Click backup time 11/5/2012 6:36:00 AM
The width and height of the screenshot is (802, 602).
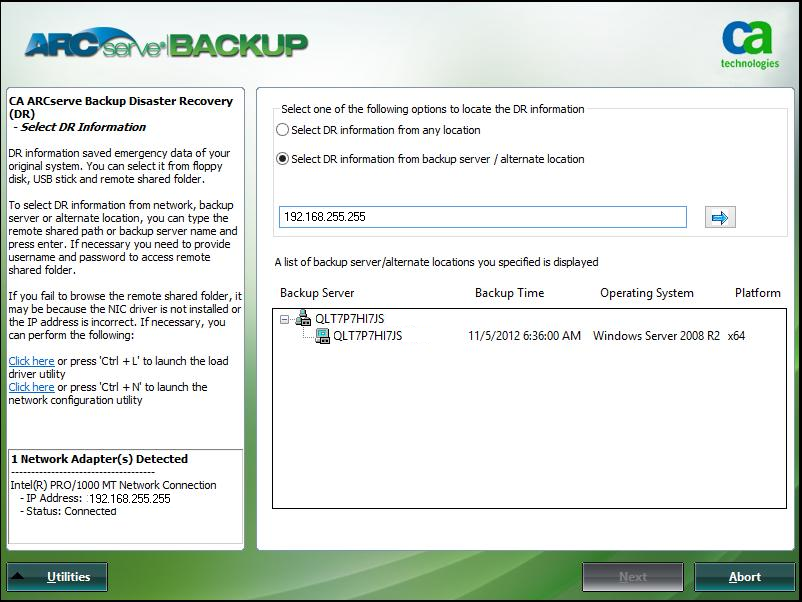[524, 336]
